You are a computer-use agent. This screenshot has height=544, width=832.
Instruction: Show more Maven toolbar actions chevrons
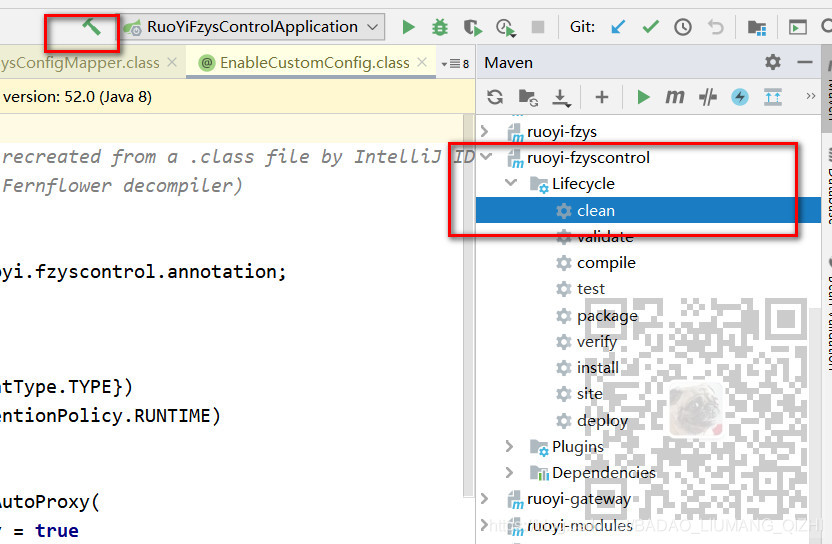click(x=810, y=96)
